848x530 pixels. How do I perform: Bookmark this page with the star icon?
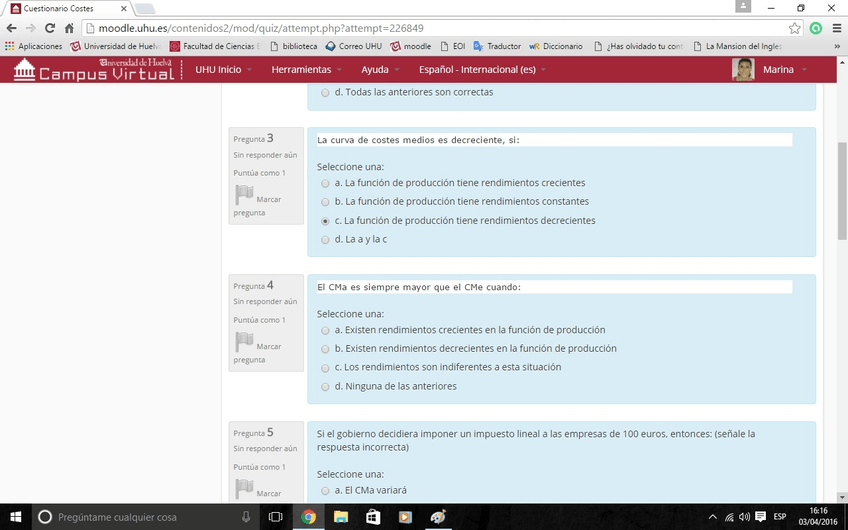click(794, 28)
